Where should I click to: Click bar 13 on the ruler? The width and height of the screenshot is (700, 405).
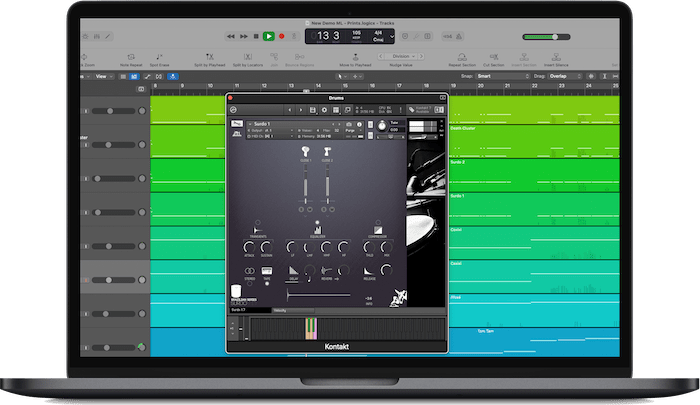point(291,85)
